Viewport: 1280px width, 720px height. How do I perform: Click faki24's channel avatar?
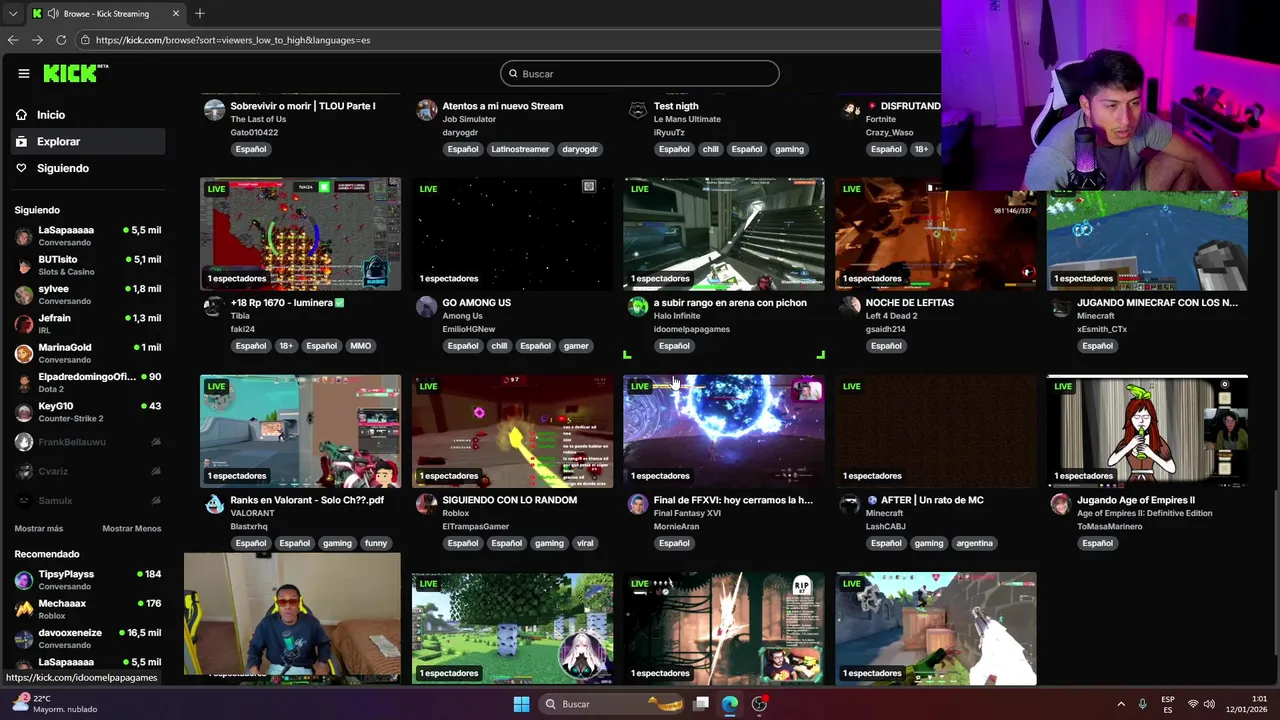pos(214,307)
